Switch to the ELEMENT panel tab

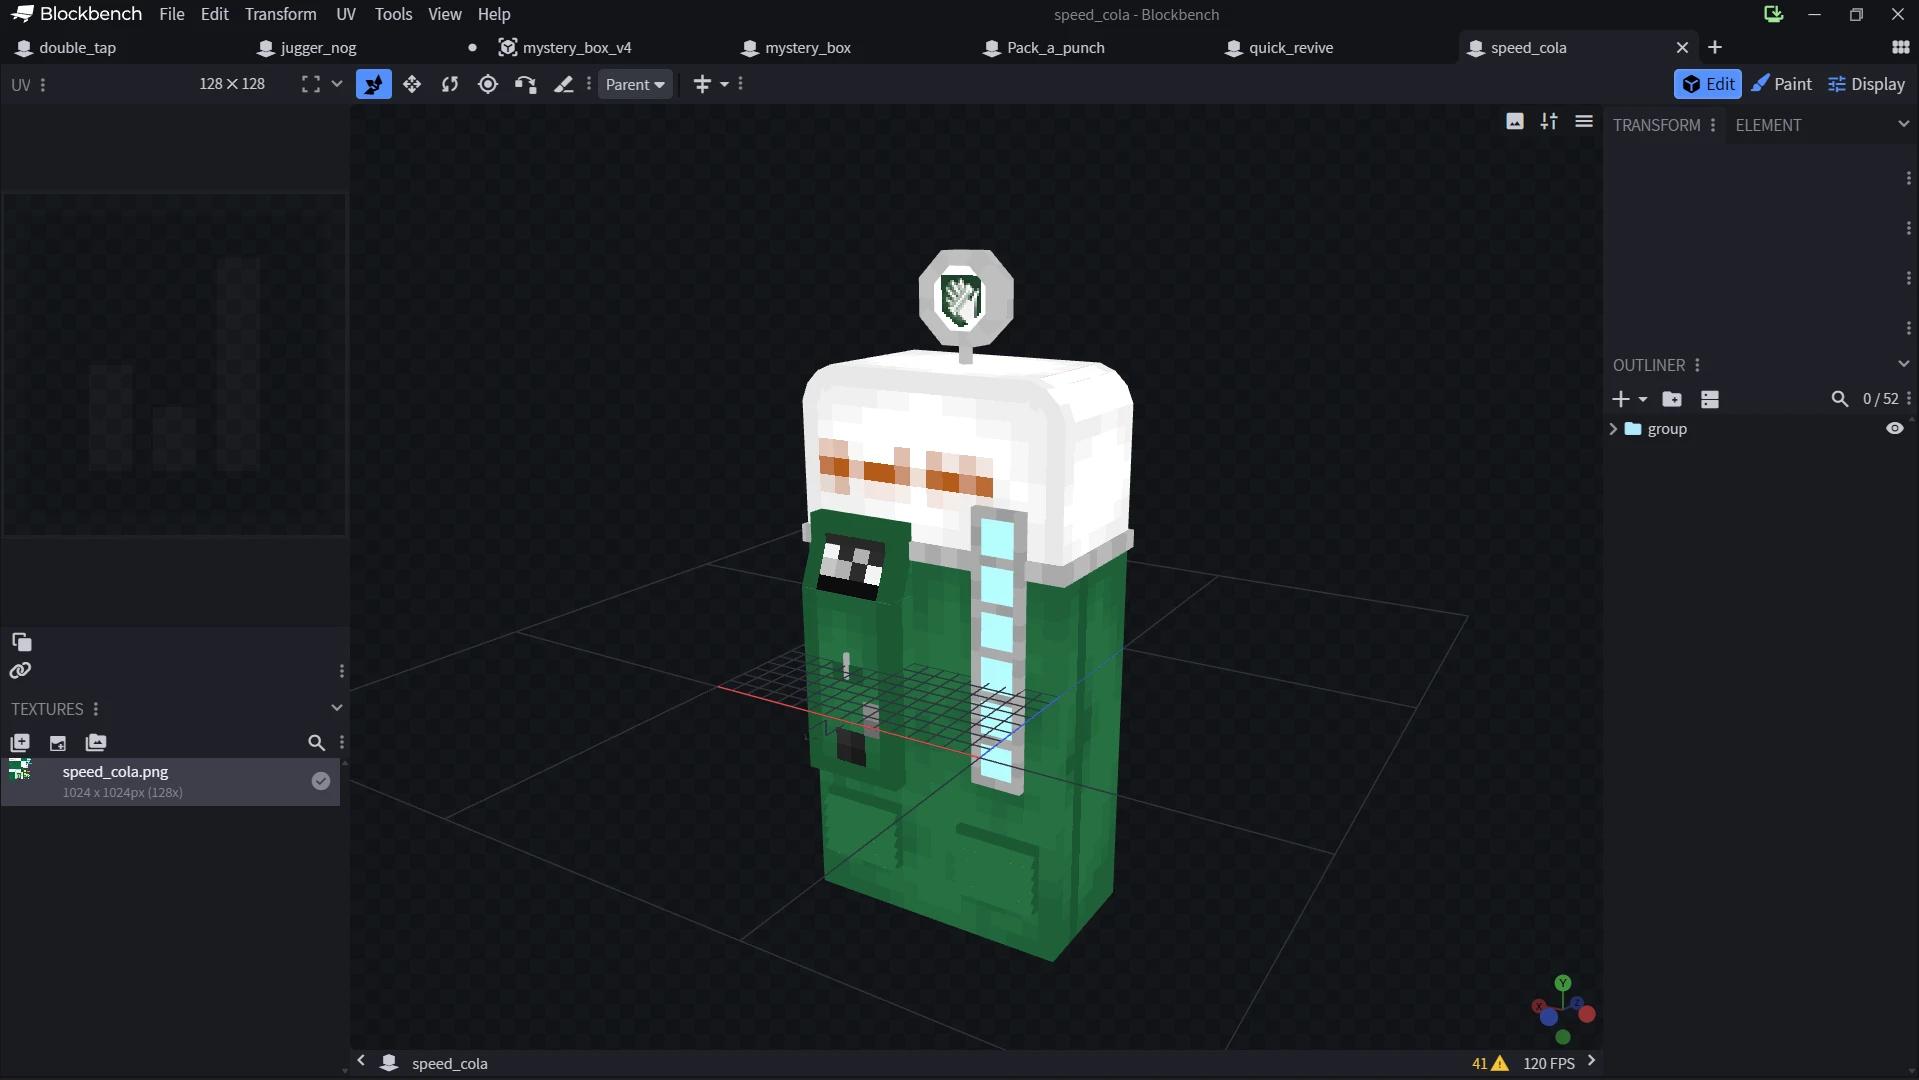1768,125
